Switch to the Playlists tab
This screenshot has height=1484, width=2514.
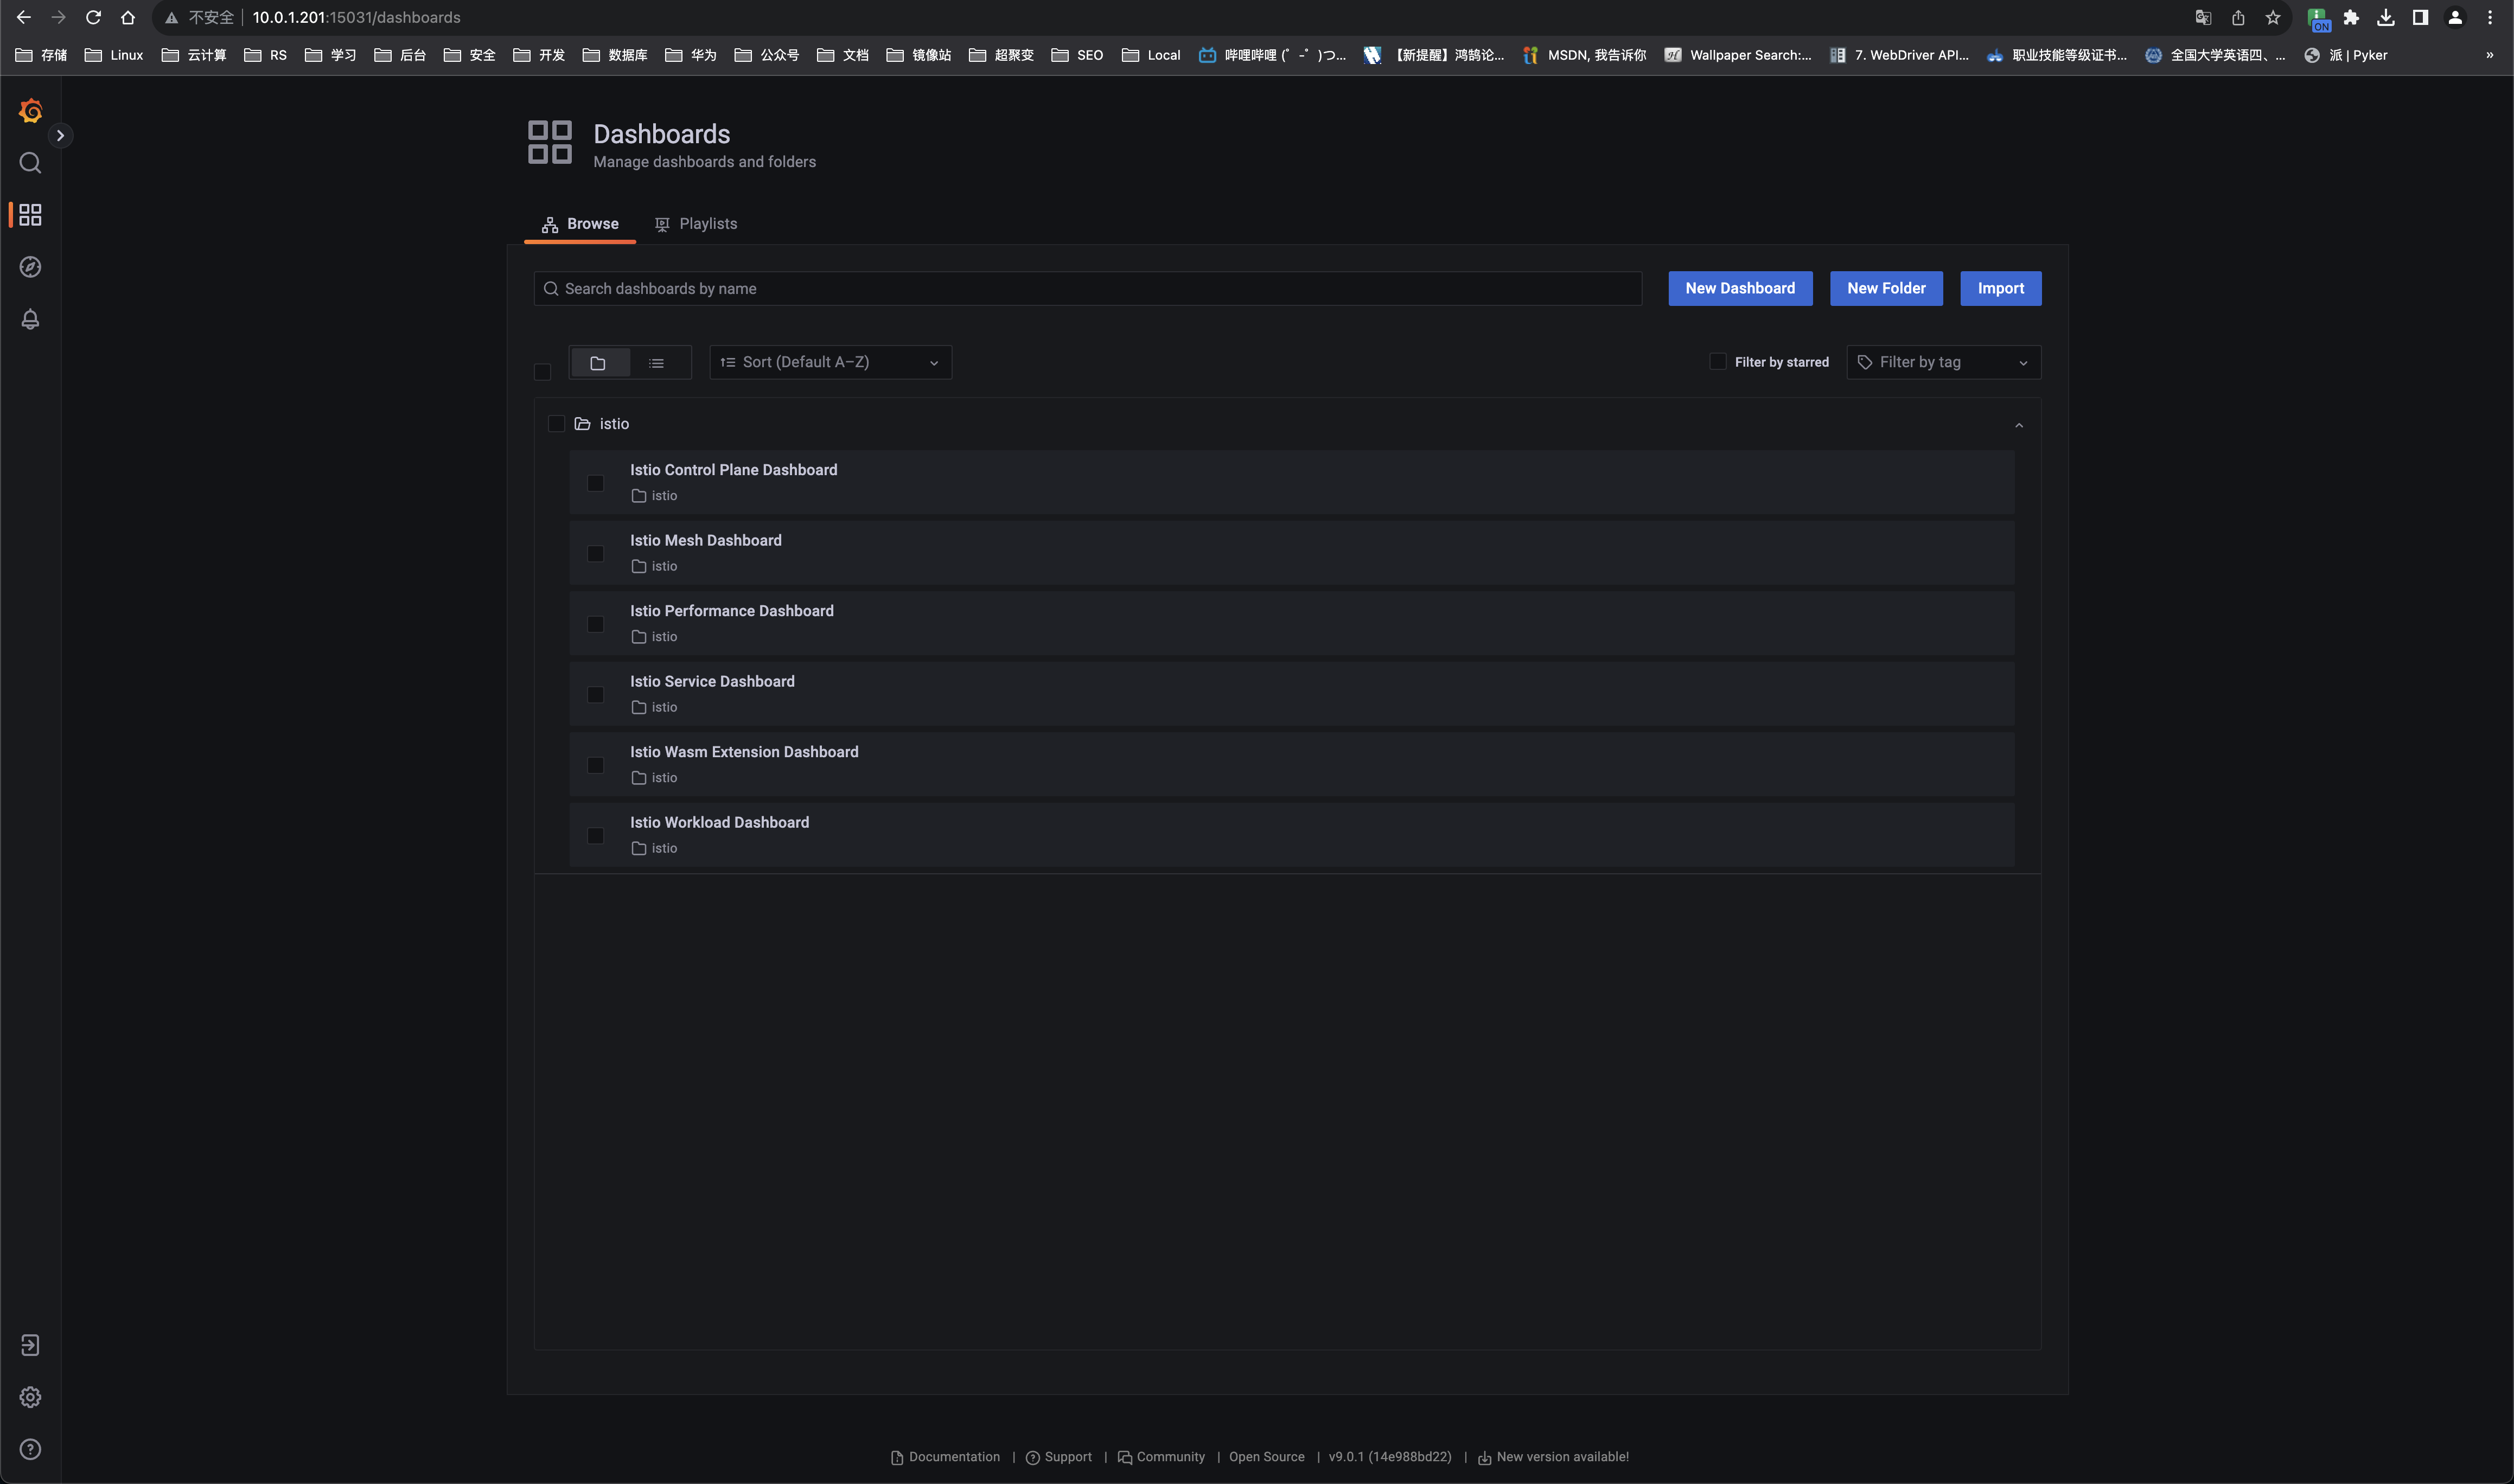point(696,224)
